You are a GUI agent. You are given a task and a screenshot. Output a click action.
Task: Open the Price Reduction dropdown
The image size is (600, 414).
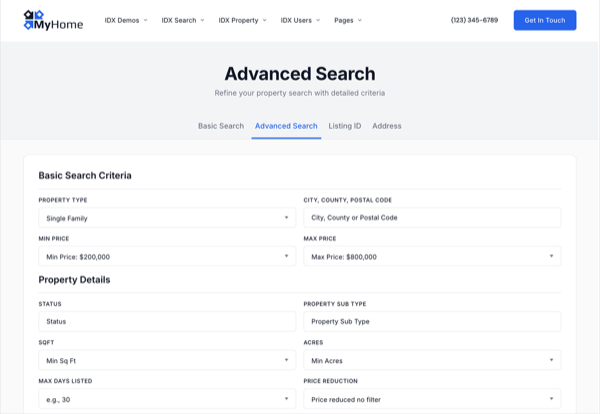pos(432,399)
